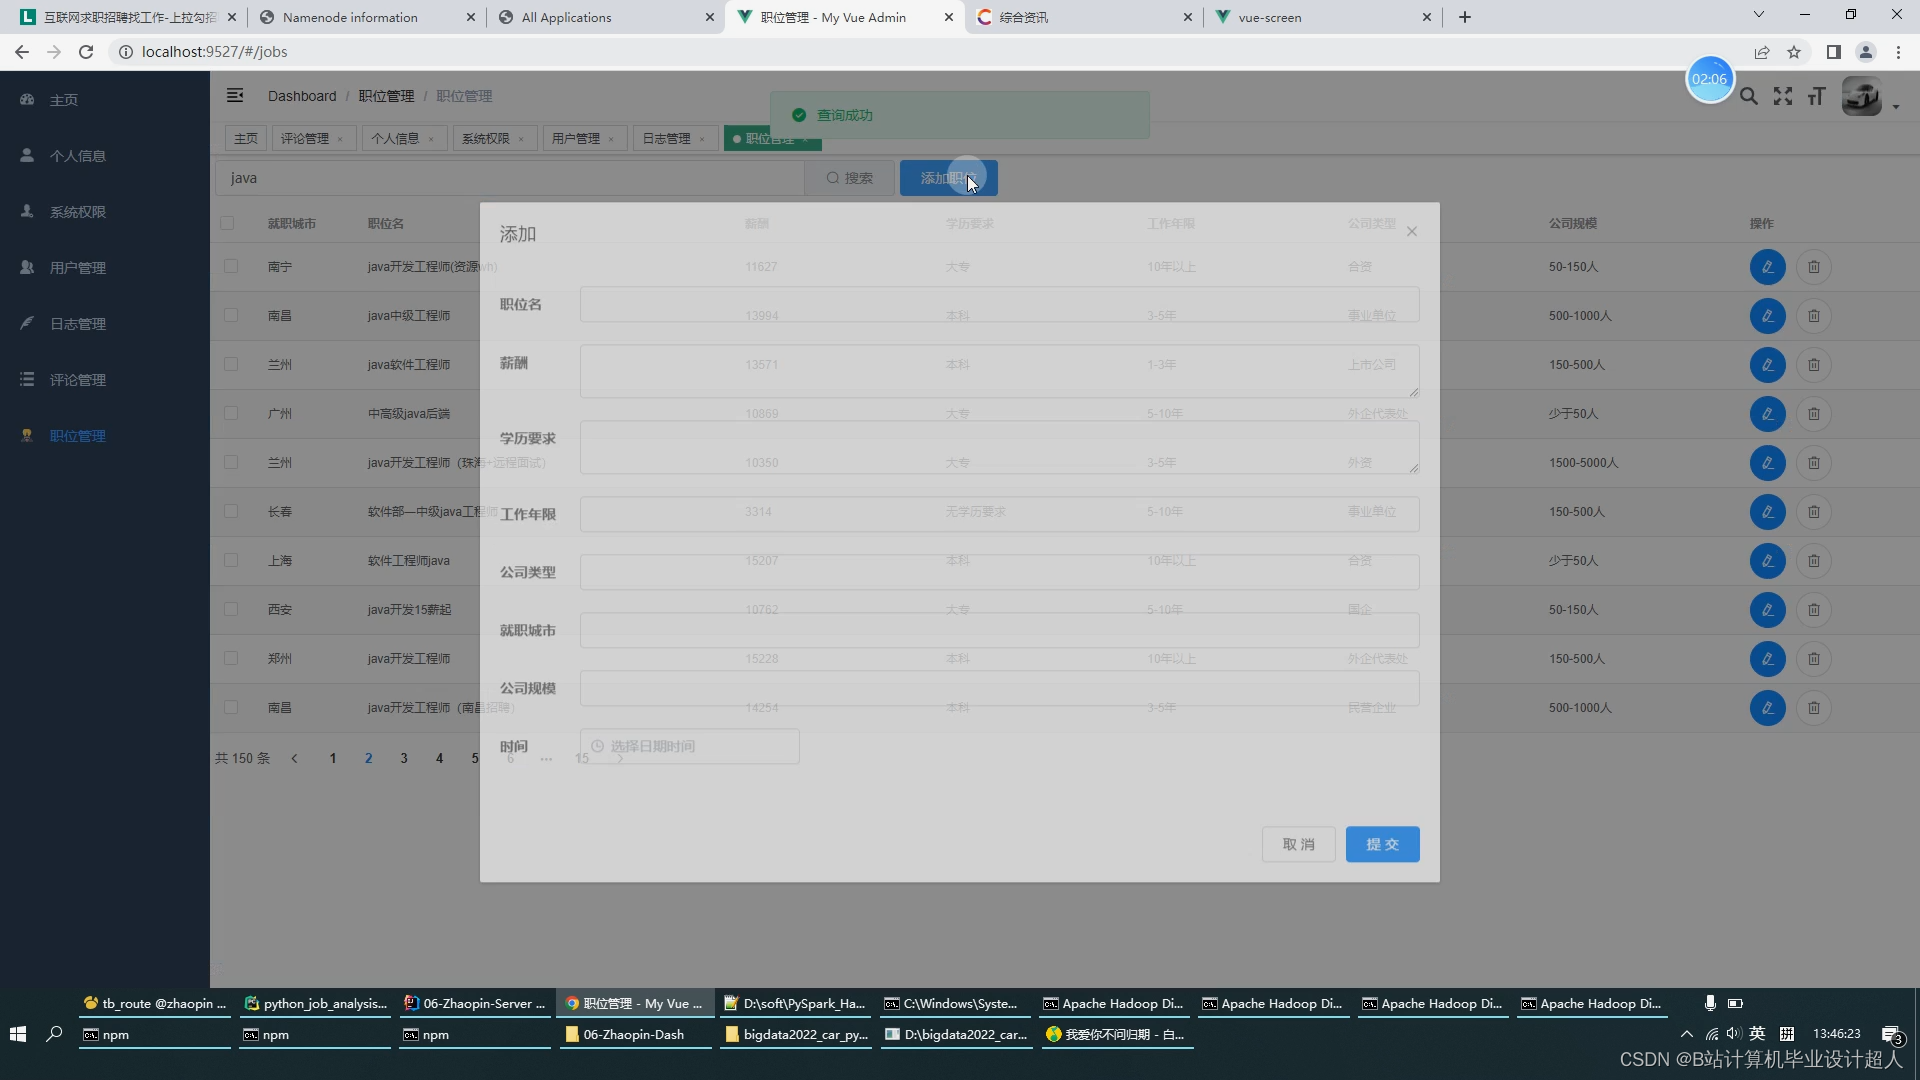Open 评论管理 in the sidebar menu
This screenshot has height=1080, width=1920.
tap(78, 380)
